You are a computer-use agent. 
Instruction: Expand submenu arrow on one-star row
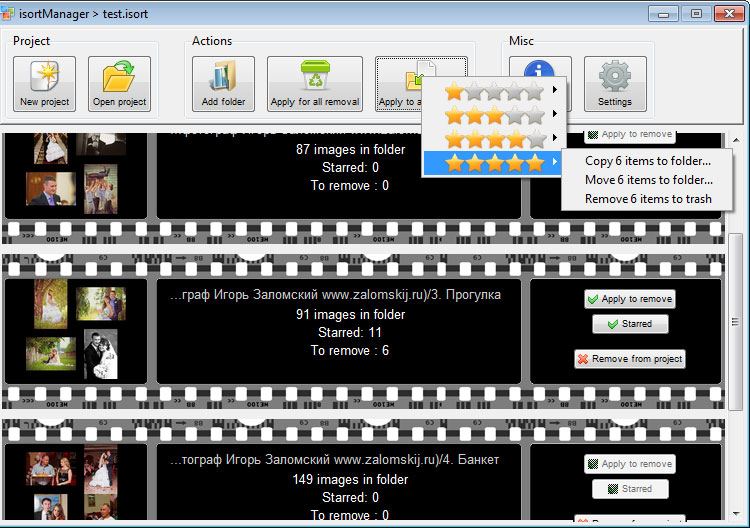(555, 89)
